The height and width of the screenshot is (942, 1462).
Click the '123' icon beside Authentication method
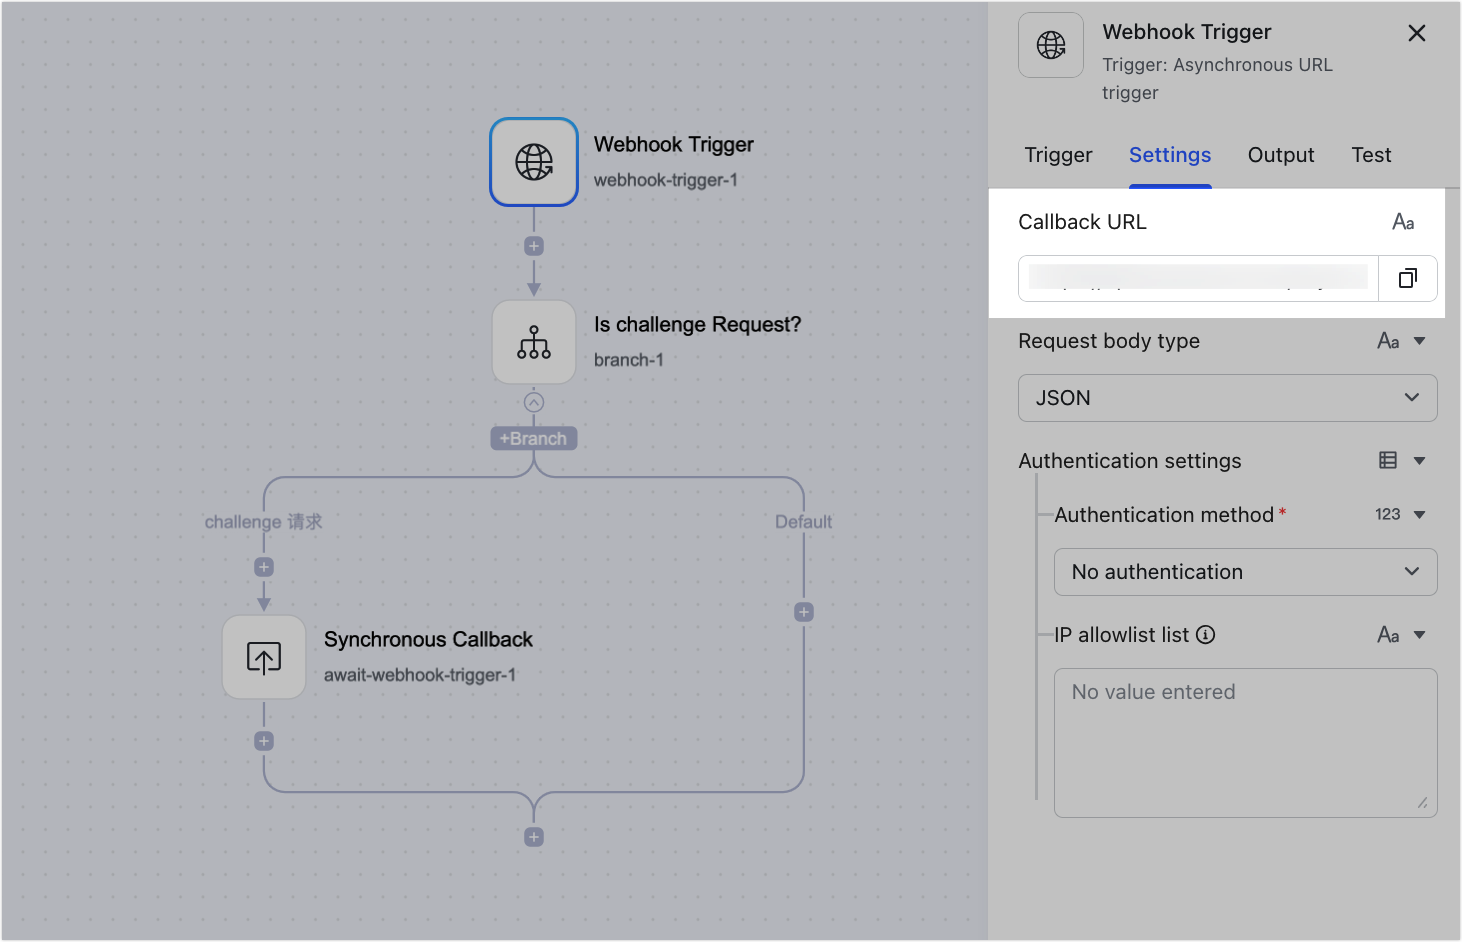(1388, 514)
